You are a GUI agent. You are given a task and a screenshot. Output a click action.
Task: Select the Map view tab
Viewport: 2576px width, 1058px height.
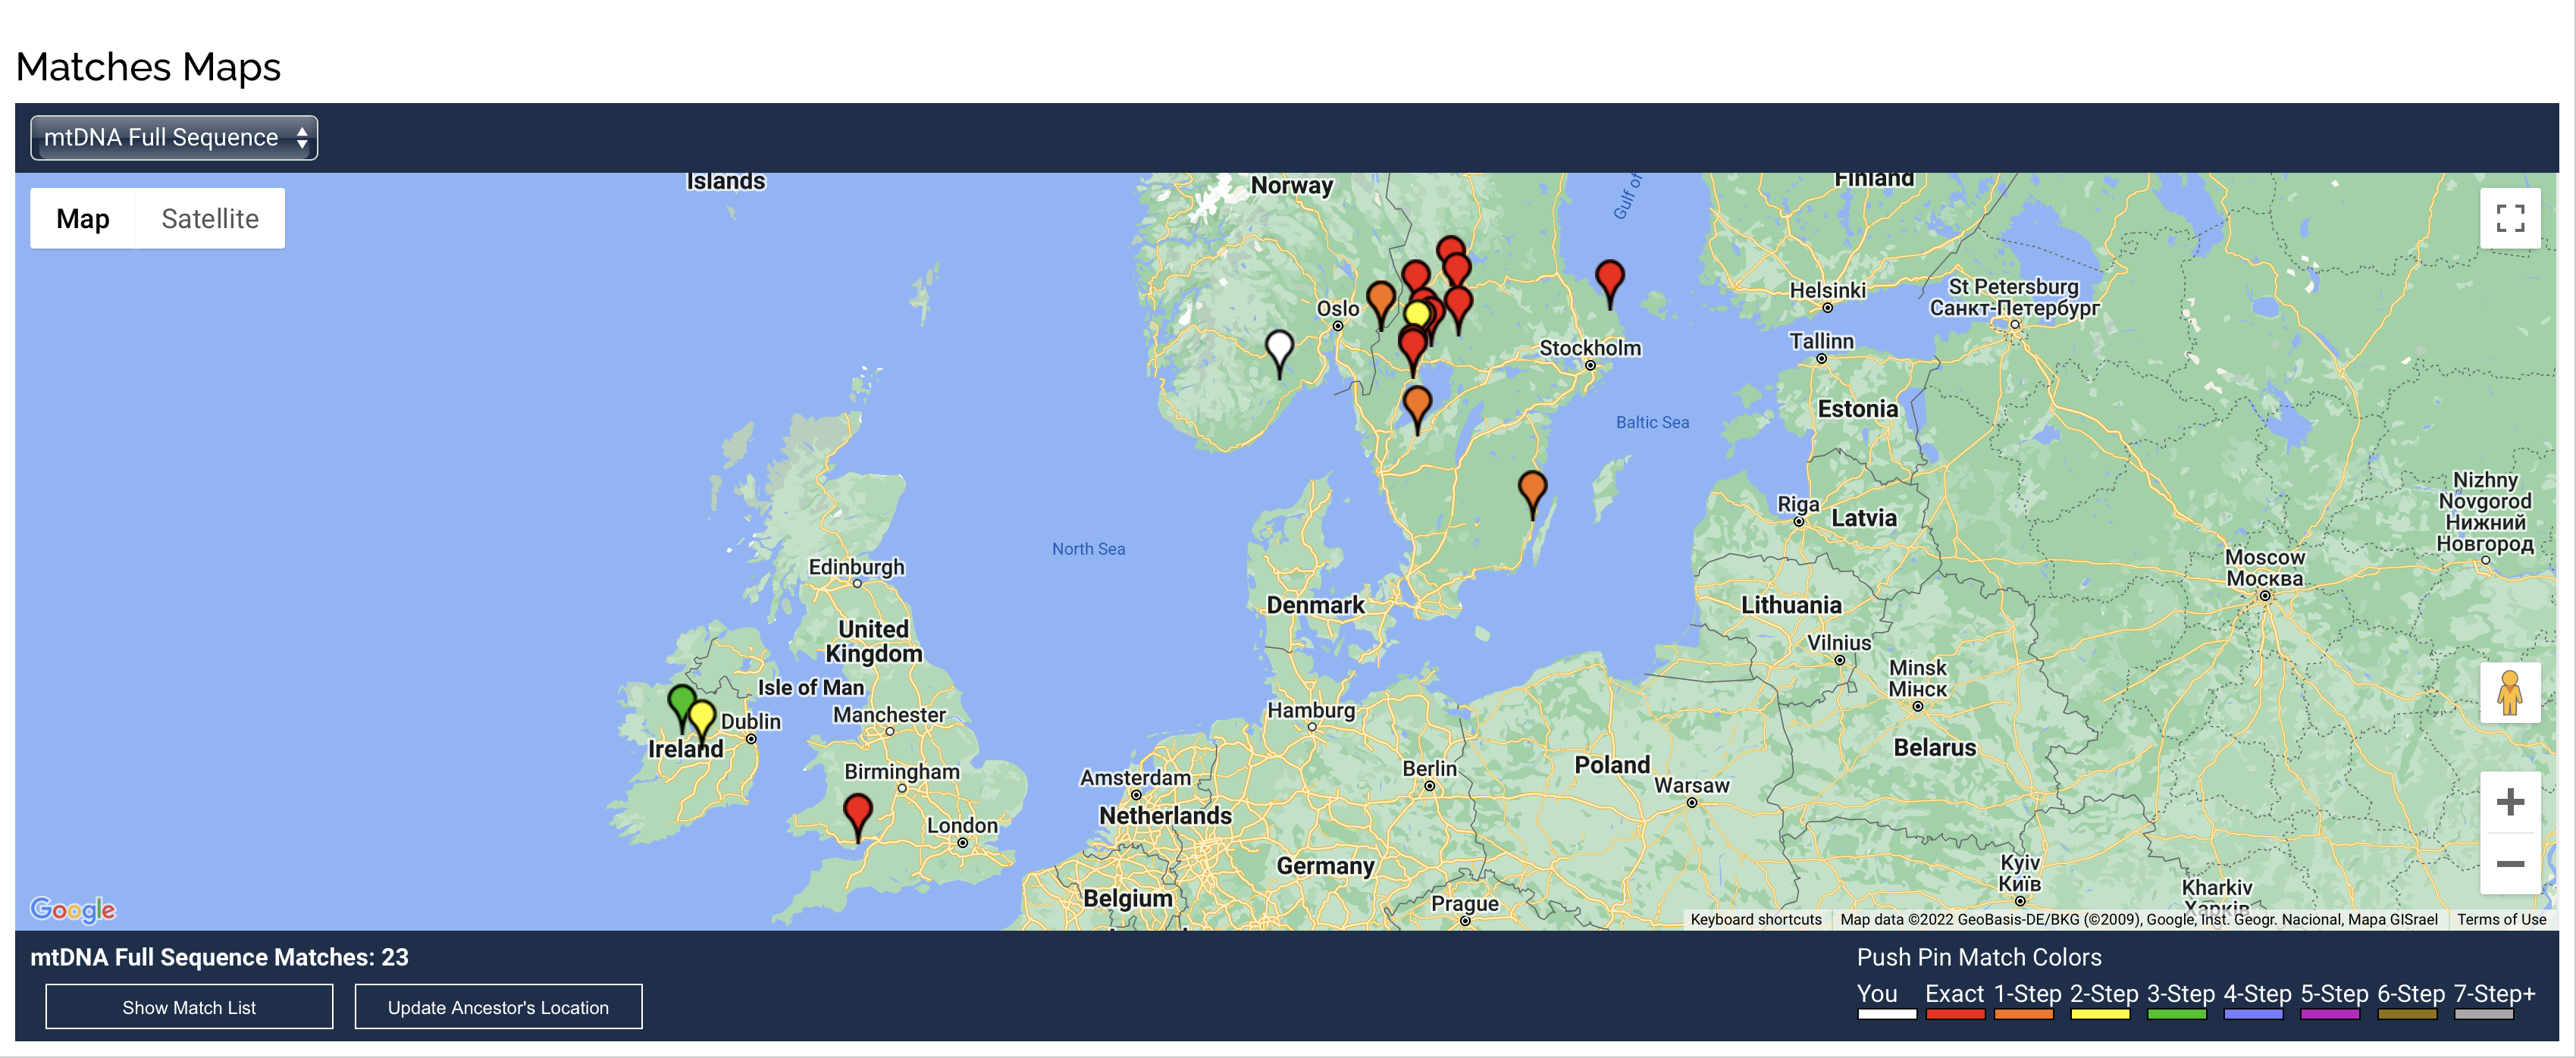point(83,219)
